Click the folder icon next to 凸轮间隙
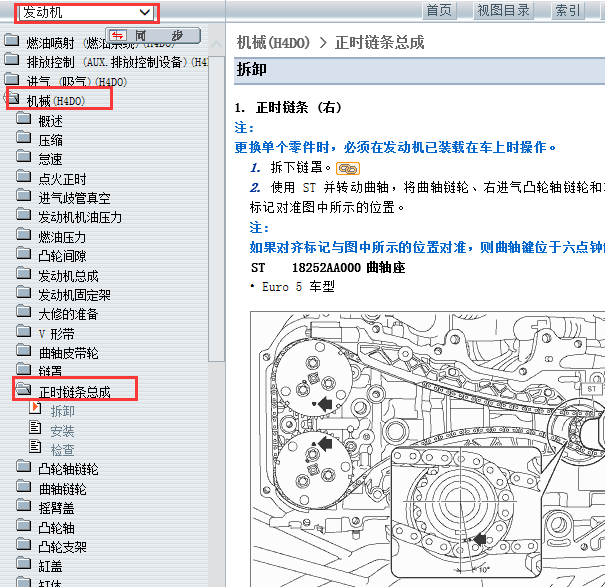The image size is (605, 587). click(24, 254)
